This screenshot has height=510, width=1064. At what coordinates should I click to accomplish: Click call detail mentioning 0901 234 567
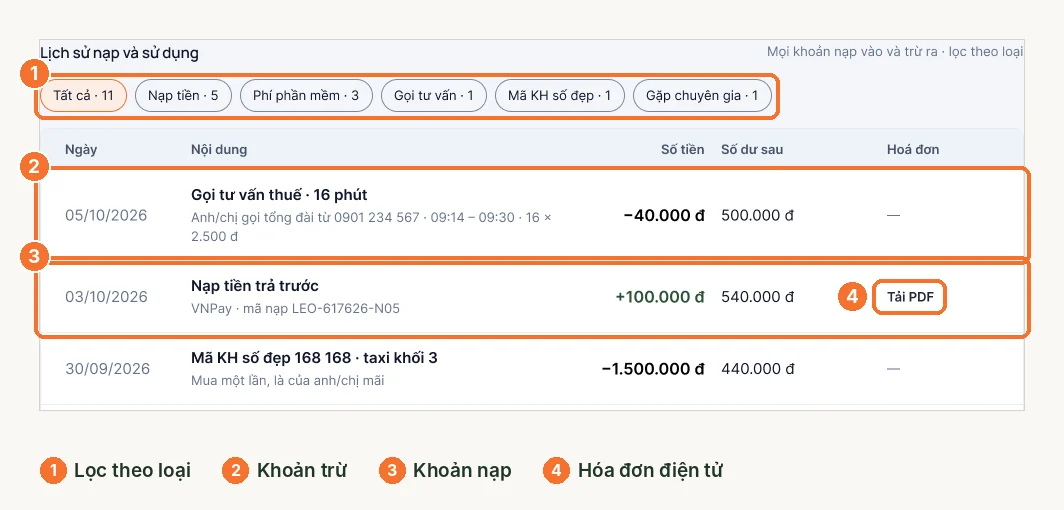tap(372, 227)
